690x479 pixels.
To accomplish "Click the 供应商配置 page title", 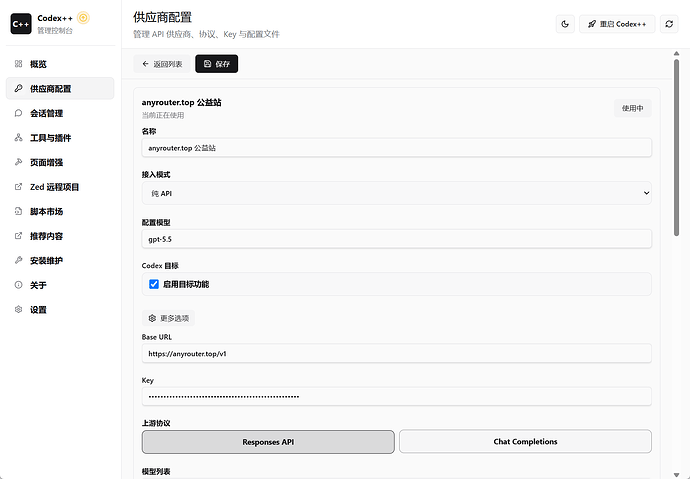I will pos(162,18).
